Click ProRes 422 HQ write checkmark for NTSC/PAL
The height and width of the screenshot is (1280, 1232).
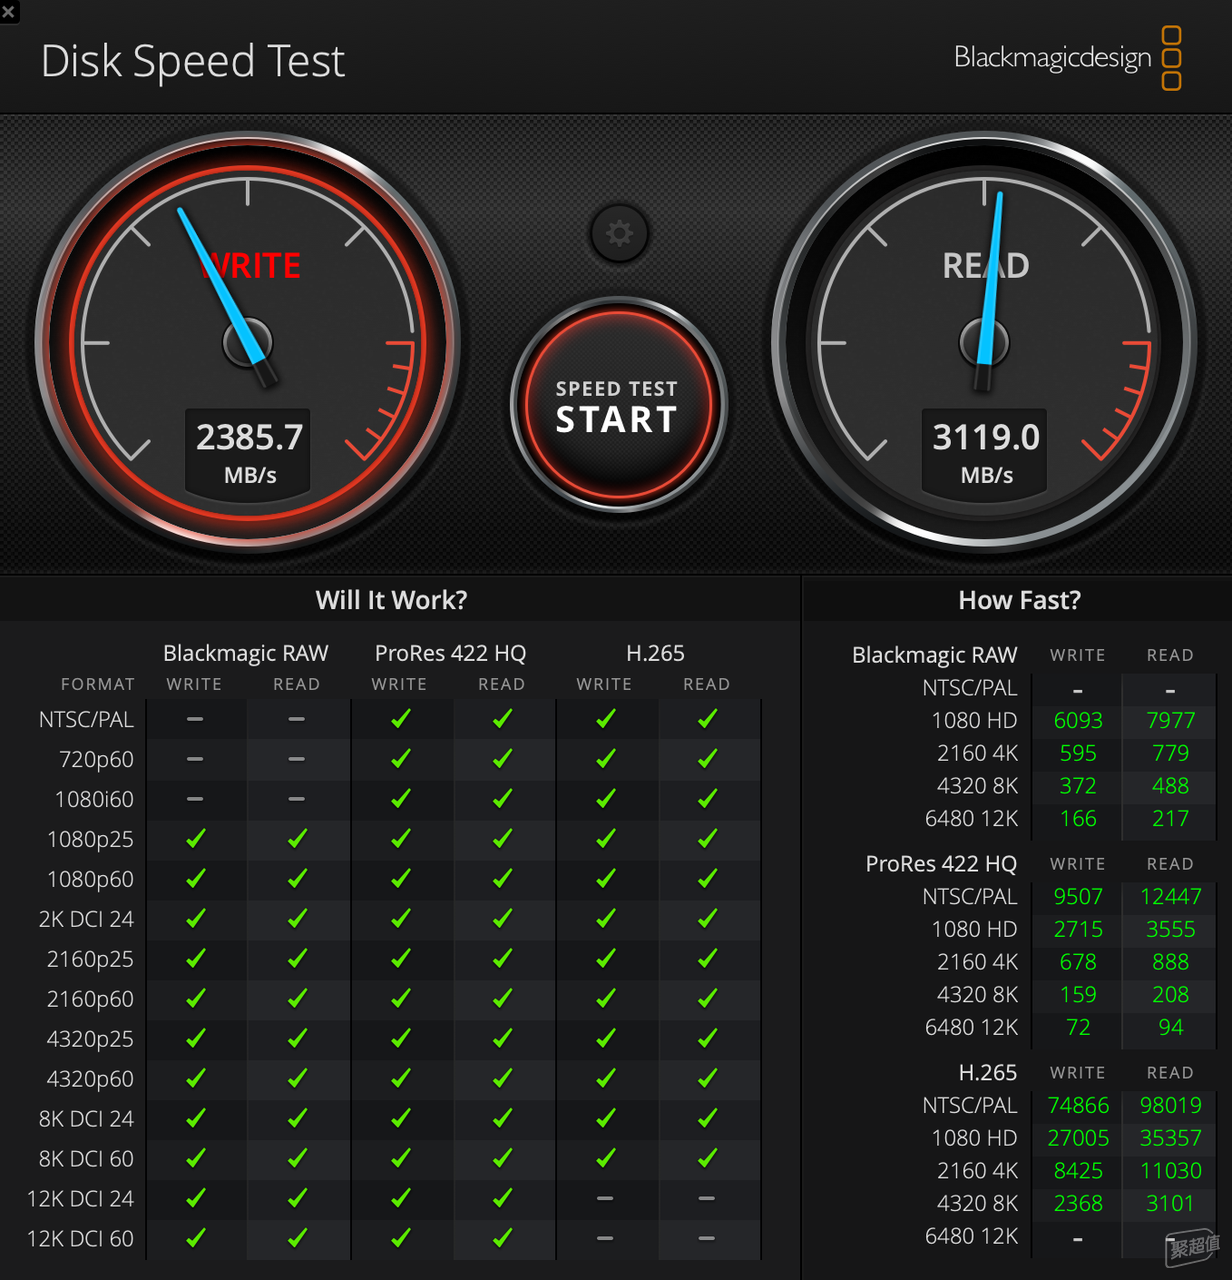[401, 719]
